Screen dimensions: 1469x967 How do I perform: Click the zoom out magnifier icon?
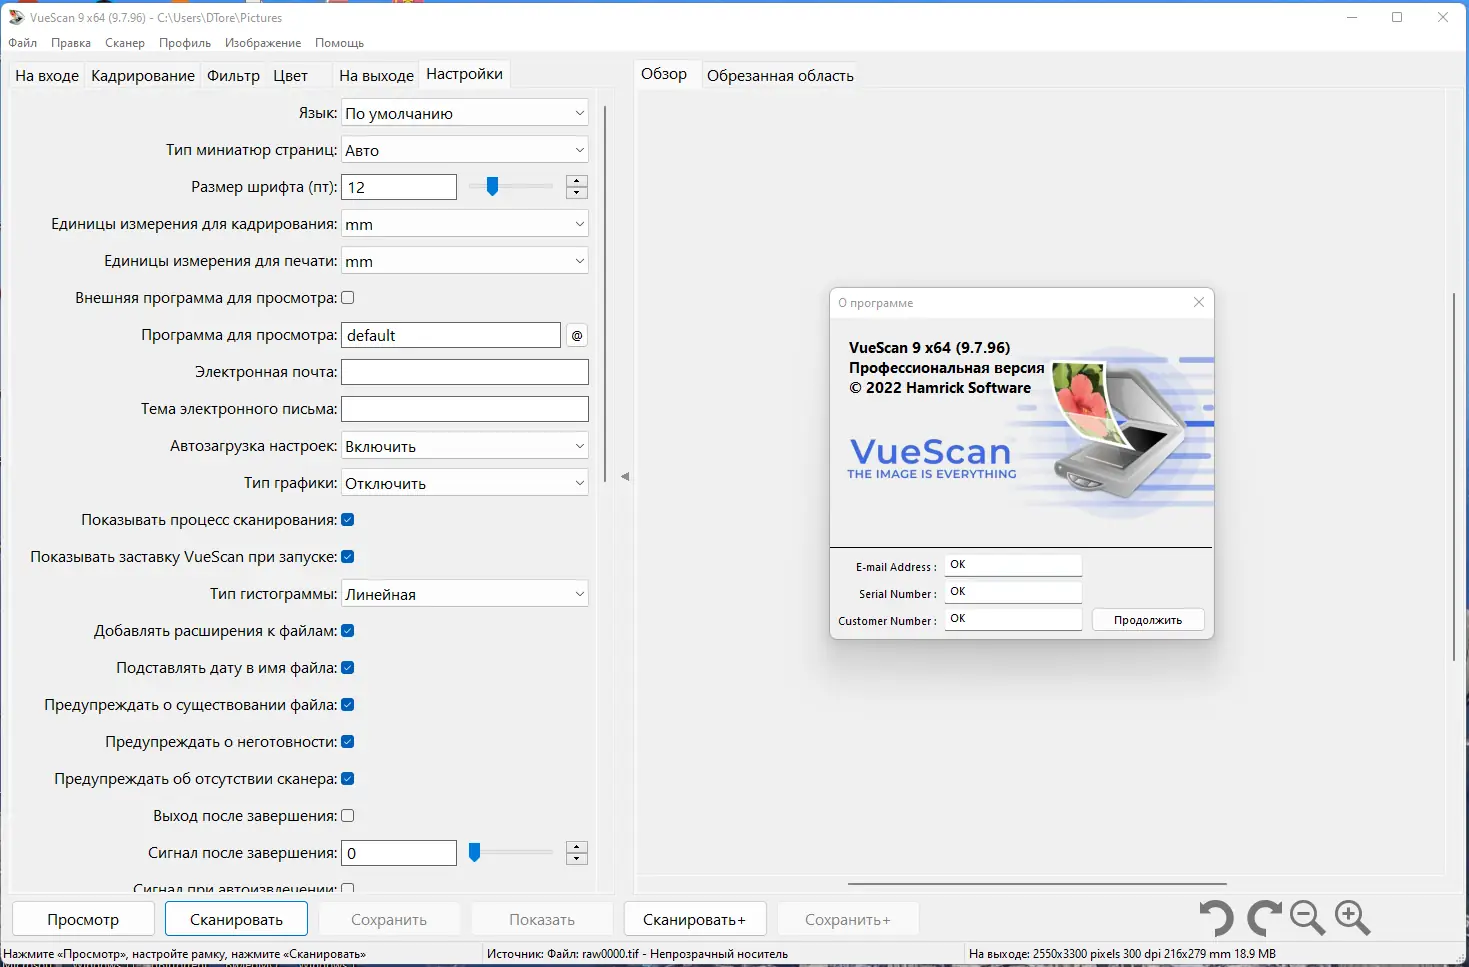coord(1306,917)
